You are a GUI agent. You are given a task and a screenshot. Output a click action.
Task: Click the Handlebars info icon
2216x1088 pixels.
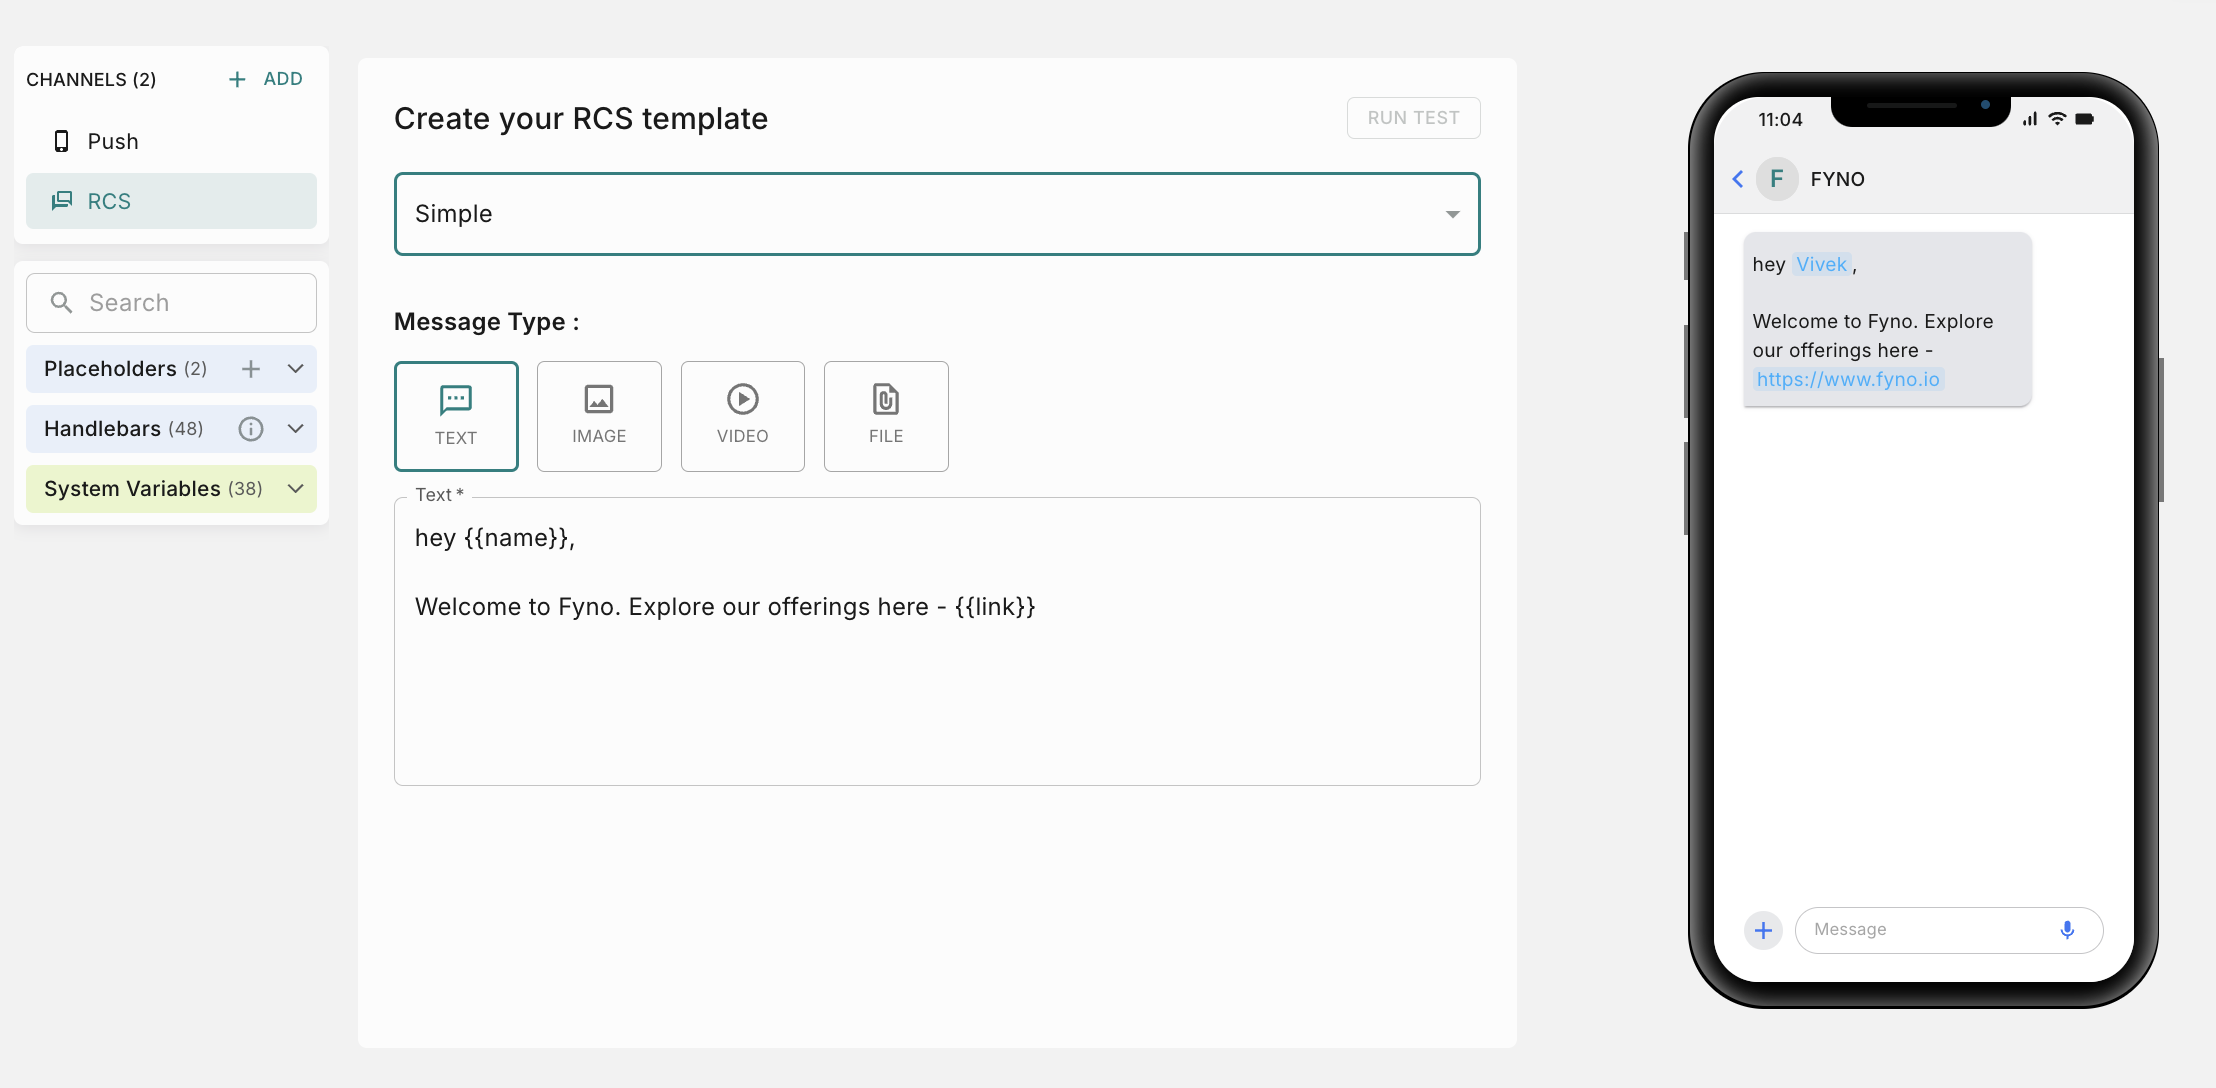250,429
